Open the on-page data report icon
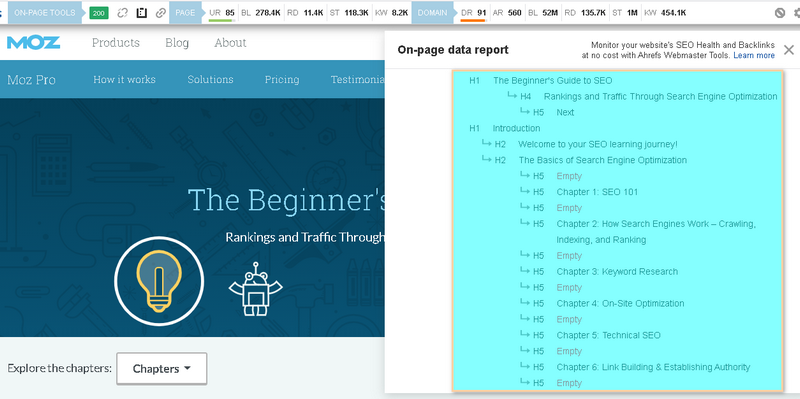The height and width of the screenshot is (399, 800). (142, 13)
